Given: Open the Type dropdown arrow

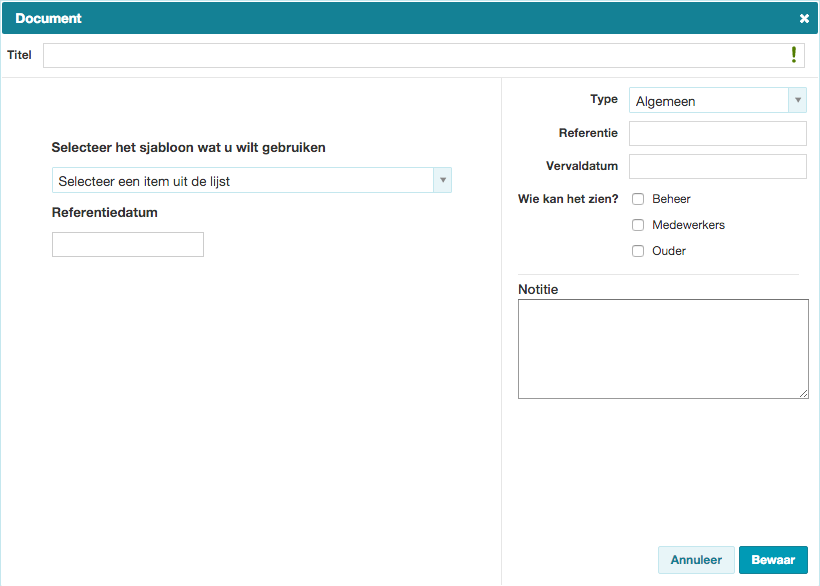Looking at the screenshot, I should [x=798, y=100].
